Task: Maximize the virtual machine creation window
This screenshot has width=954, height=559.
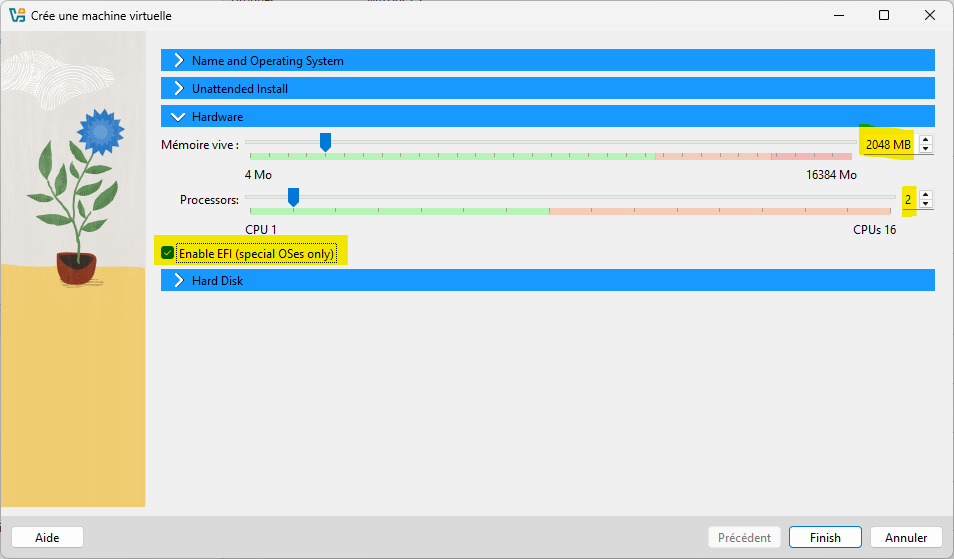Action: pos(884,15)
